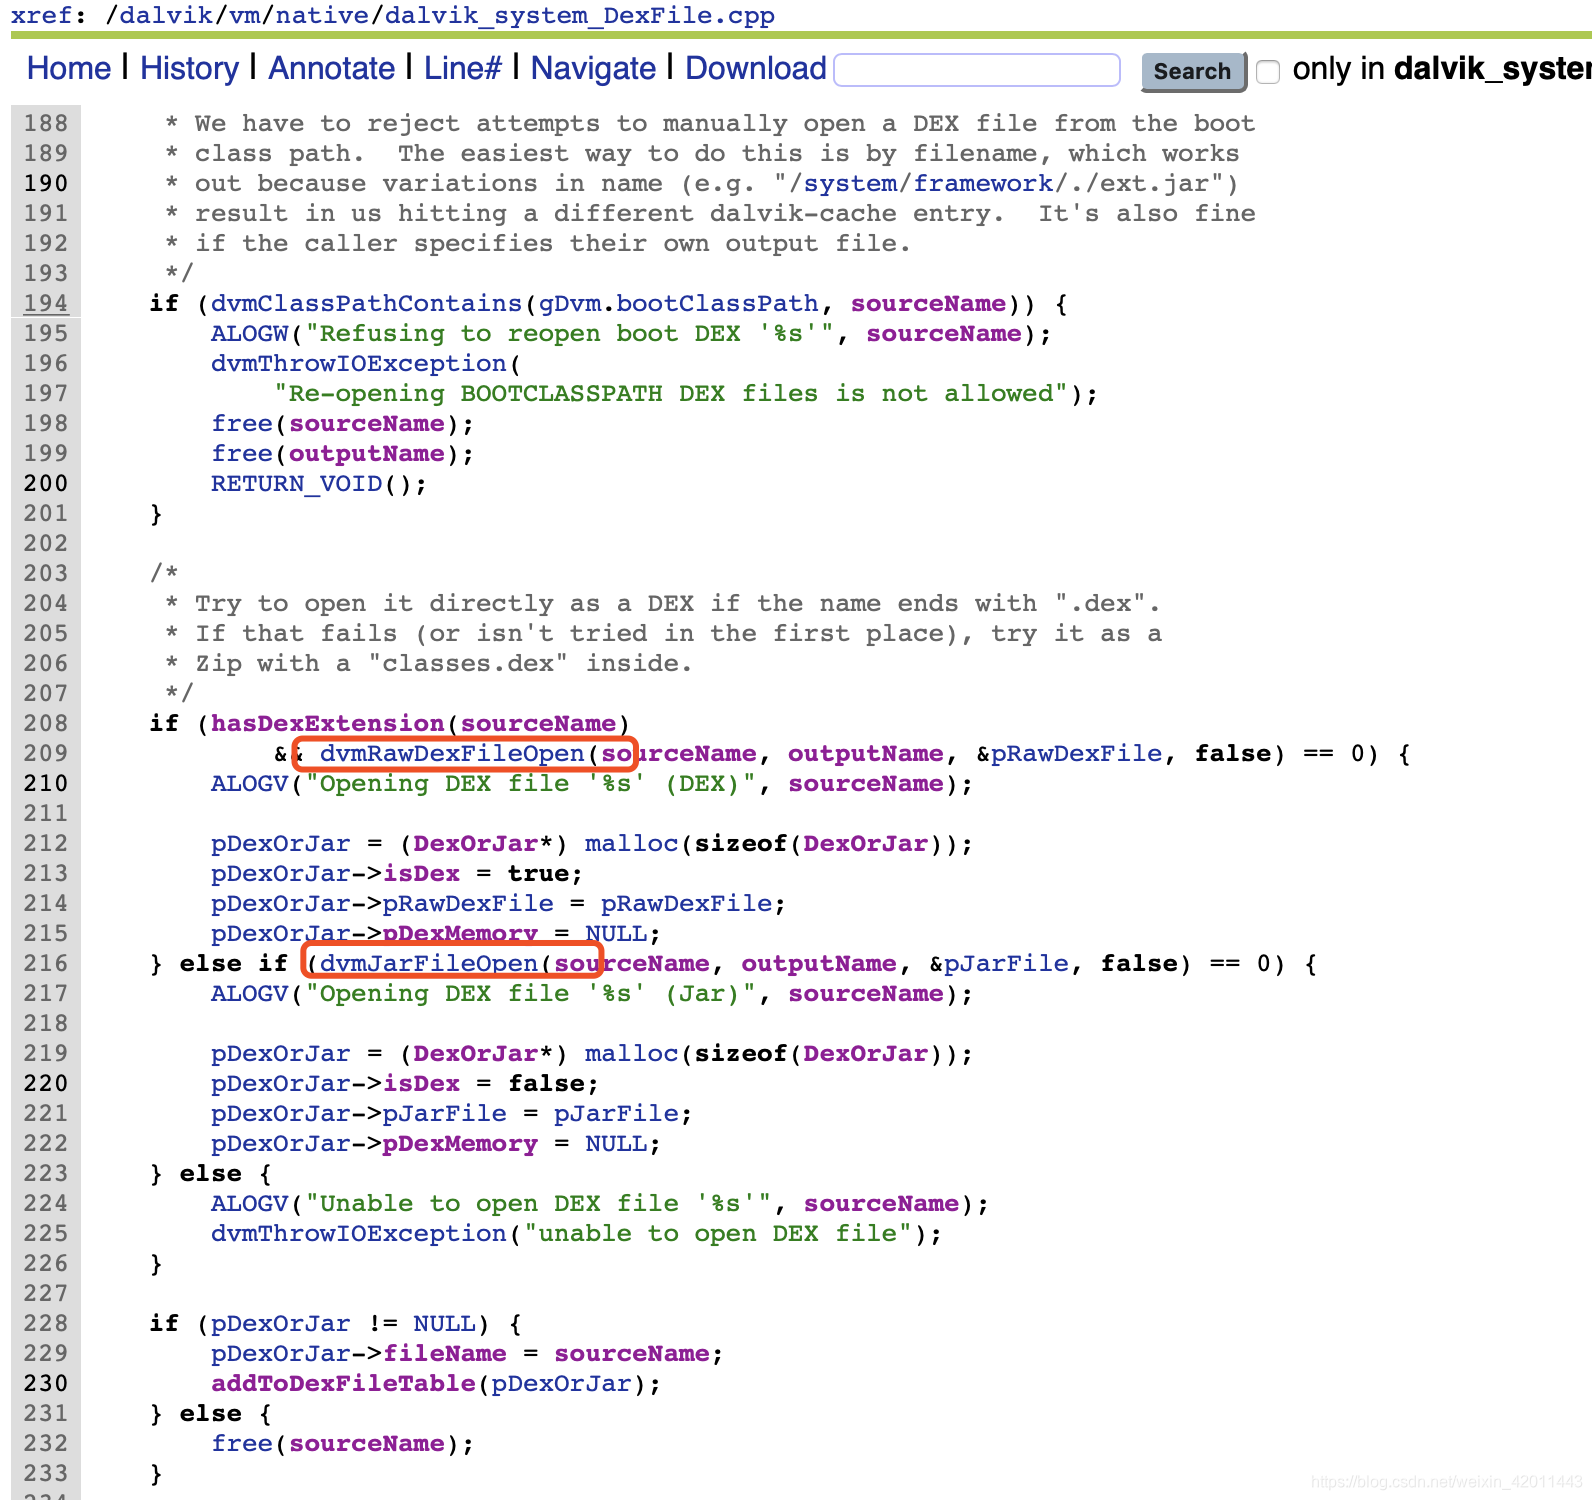The height and width of the screenshot is (1500, 1592).
Task: Click pJarFile member on line 221
Action: click(x=445, y=1113)
